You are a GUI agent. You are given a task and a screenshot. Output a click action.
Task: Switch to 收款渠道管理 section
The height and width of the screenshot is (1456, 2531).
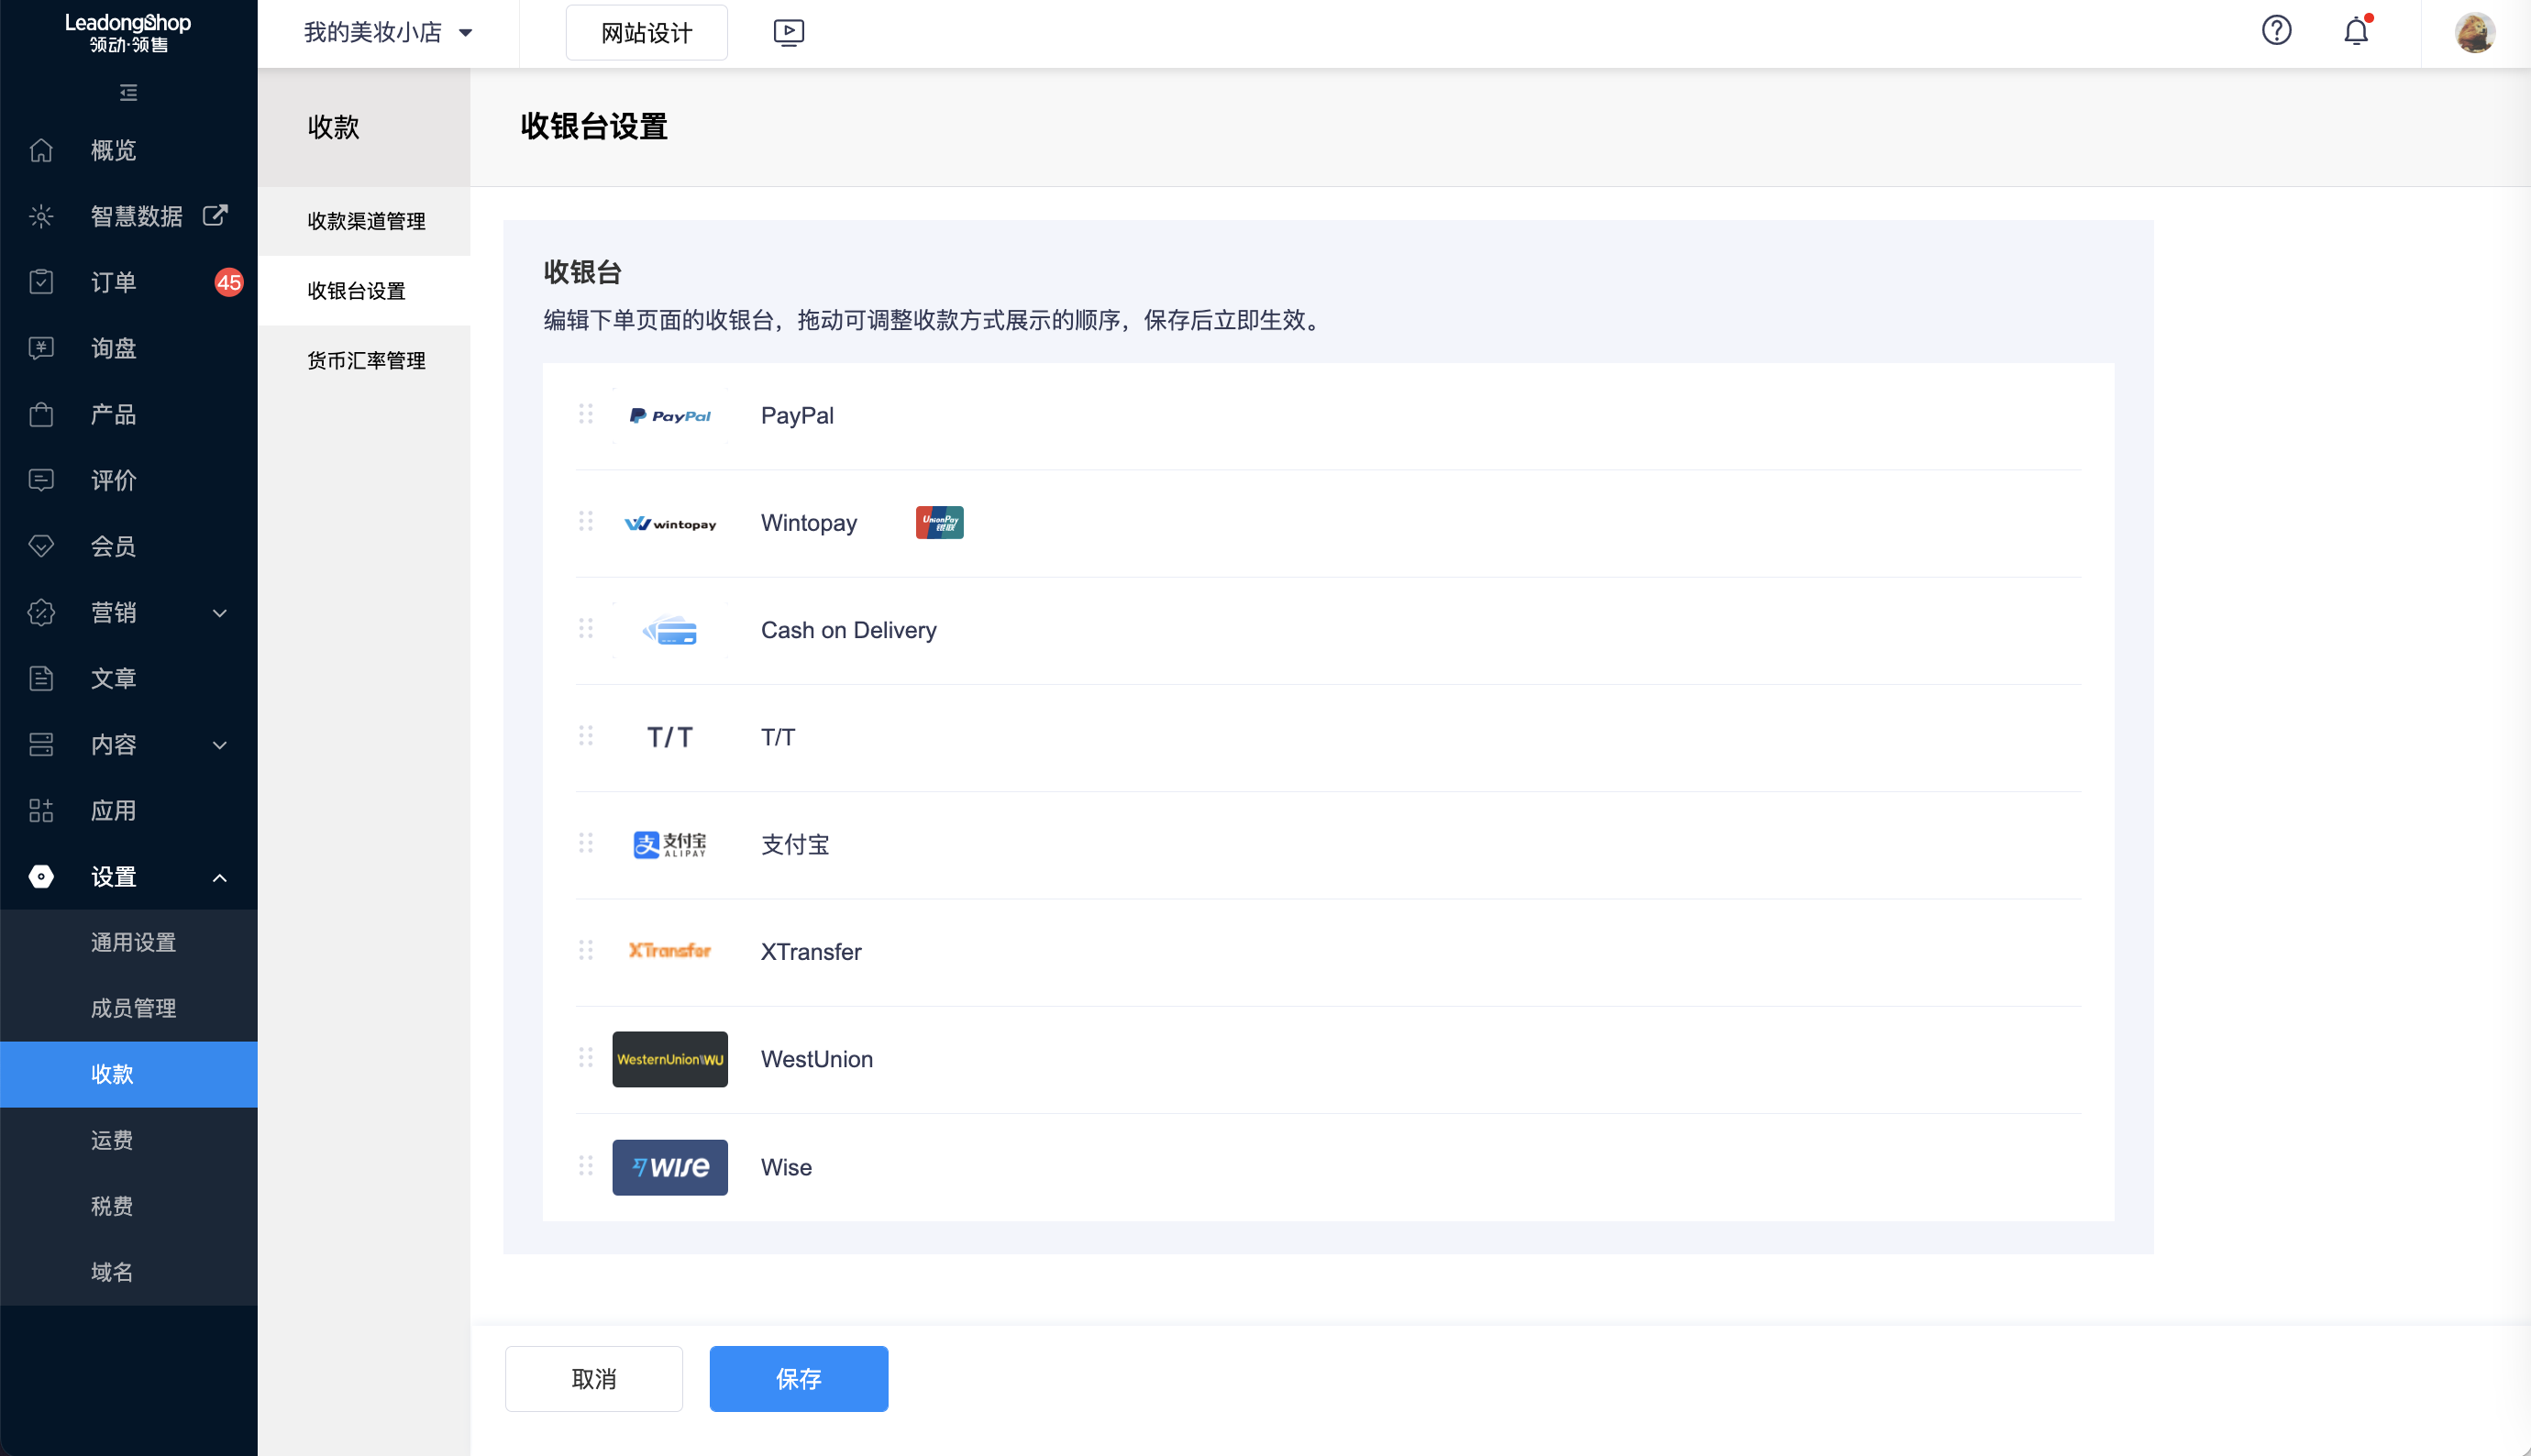[365, 221]
